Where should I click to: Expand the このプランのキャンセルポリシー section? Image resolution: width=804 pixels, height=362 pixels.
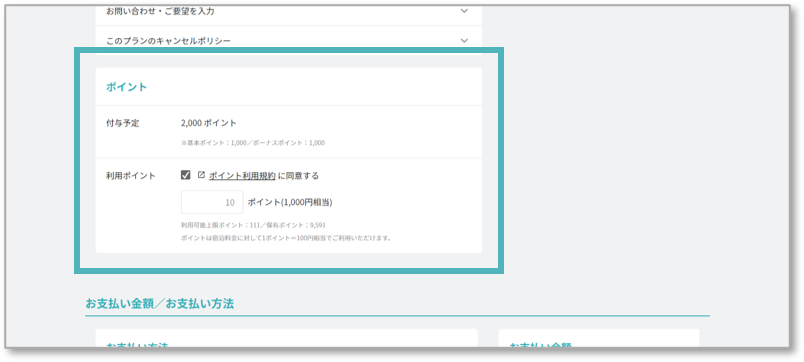[x=289, y=40]
